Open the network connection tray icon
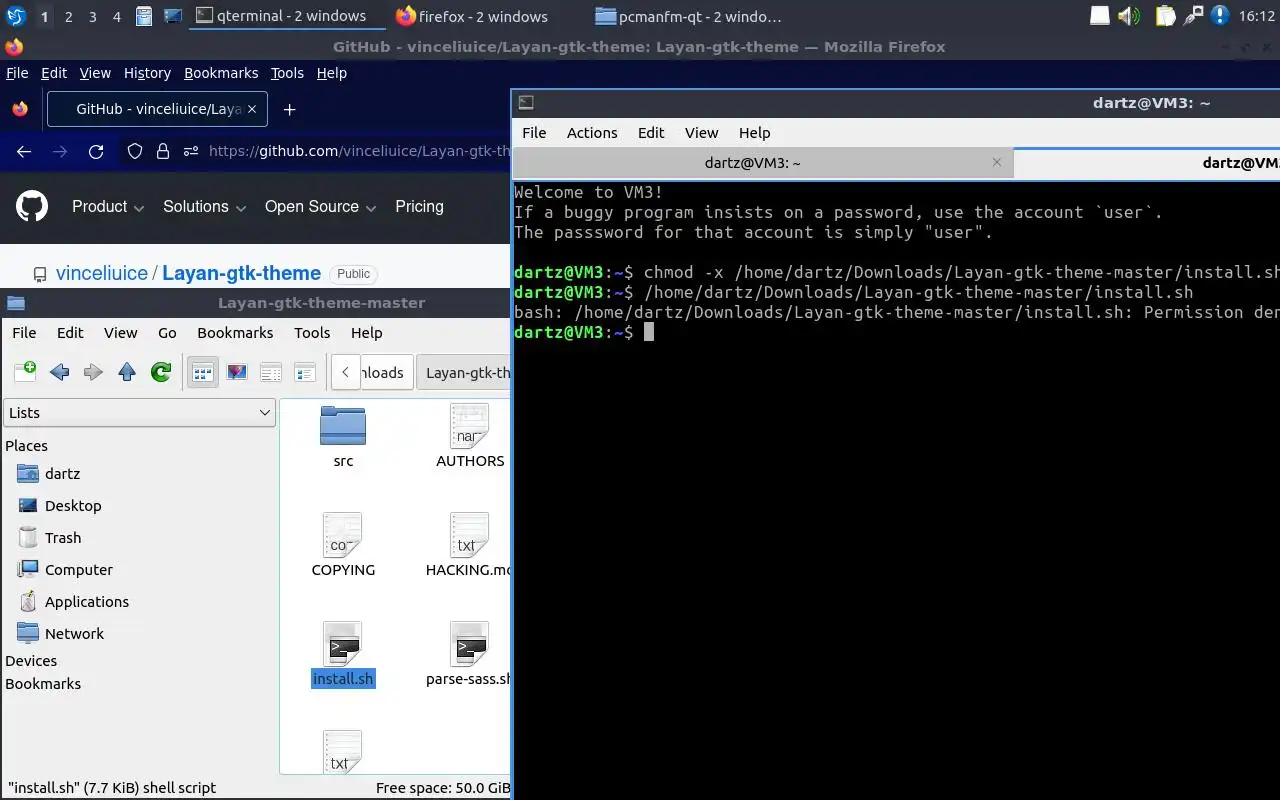Viewport: 1280px width, 800px height. click(x=1193, y=16)
